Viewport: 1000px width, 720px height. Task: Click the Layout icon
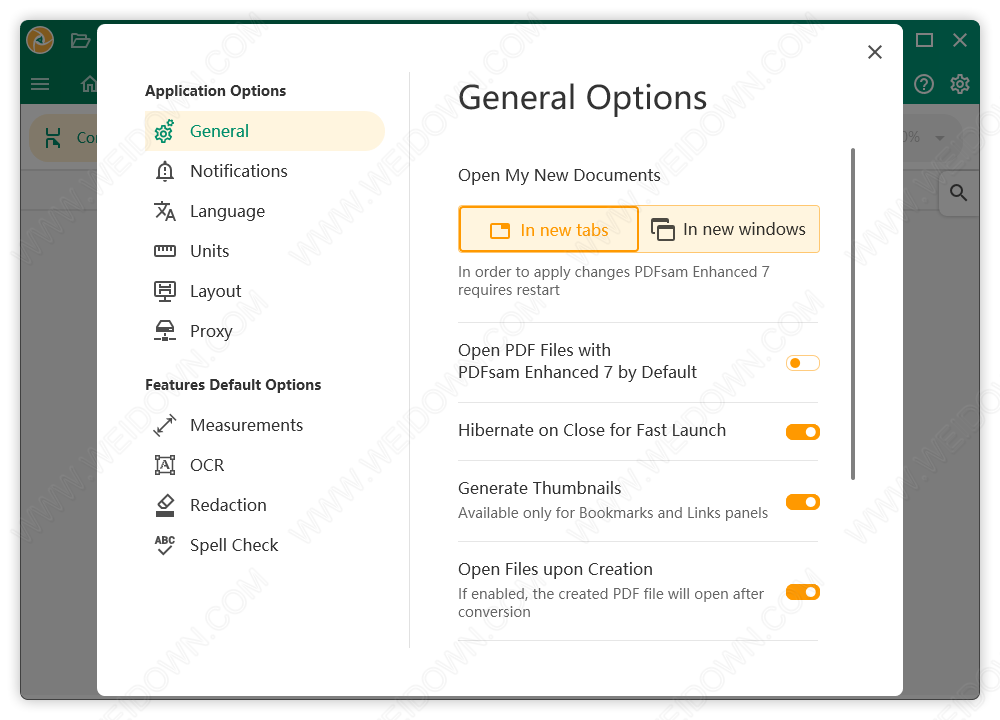tap(165, 291)
